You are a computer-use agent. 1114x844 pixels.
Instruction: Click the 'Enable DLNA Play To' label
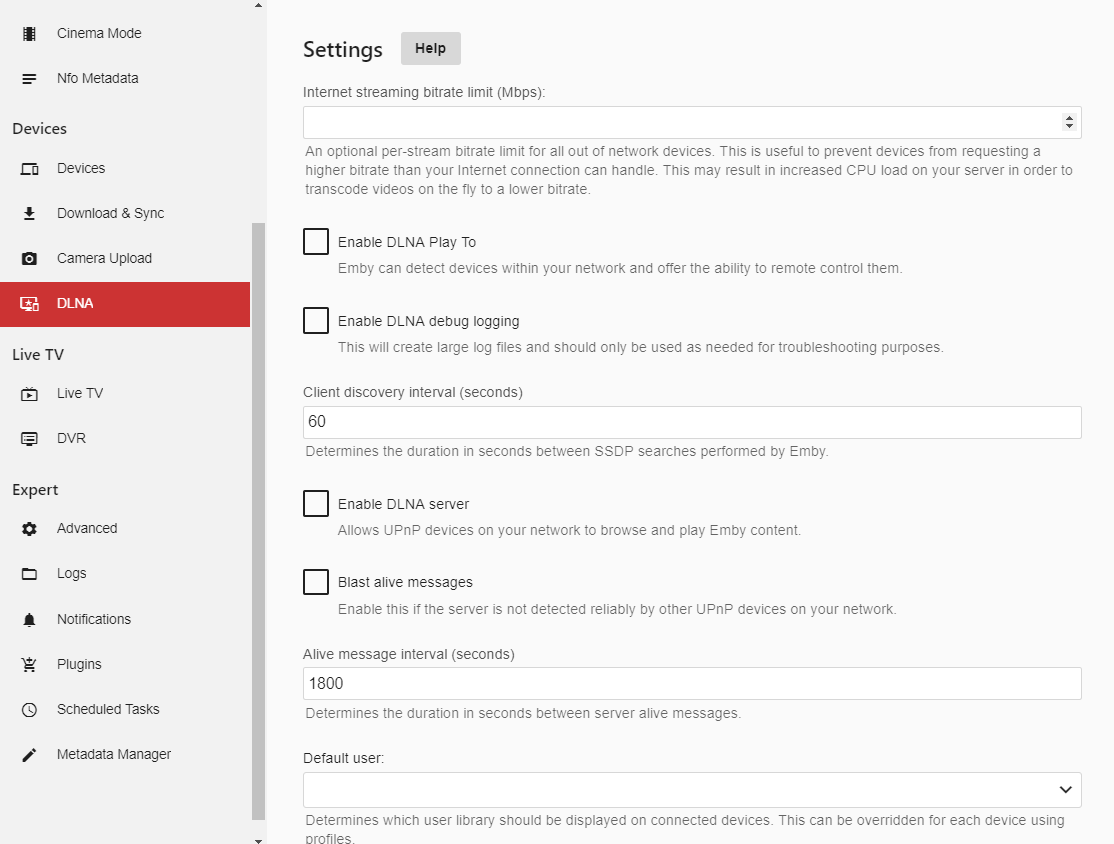407,242
